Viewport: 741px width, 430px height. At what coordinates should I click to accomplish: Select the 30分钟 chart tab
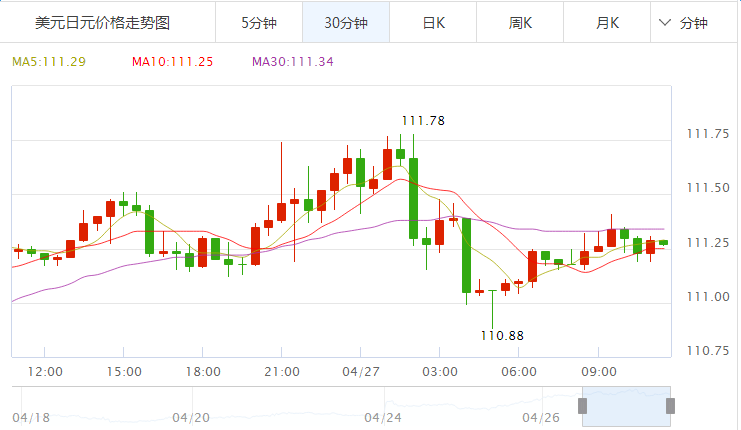tap(345, 22)
